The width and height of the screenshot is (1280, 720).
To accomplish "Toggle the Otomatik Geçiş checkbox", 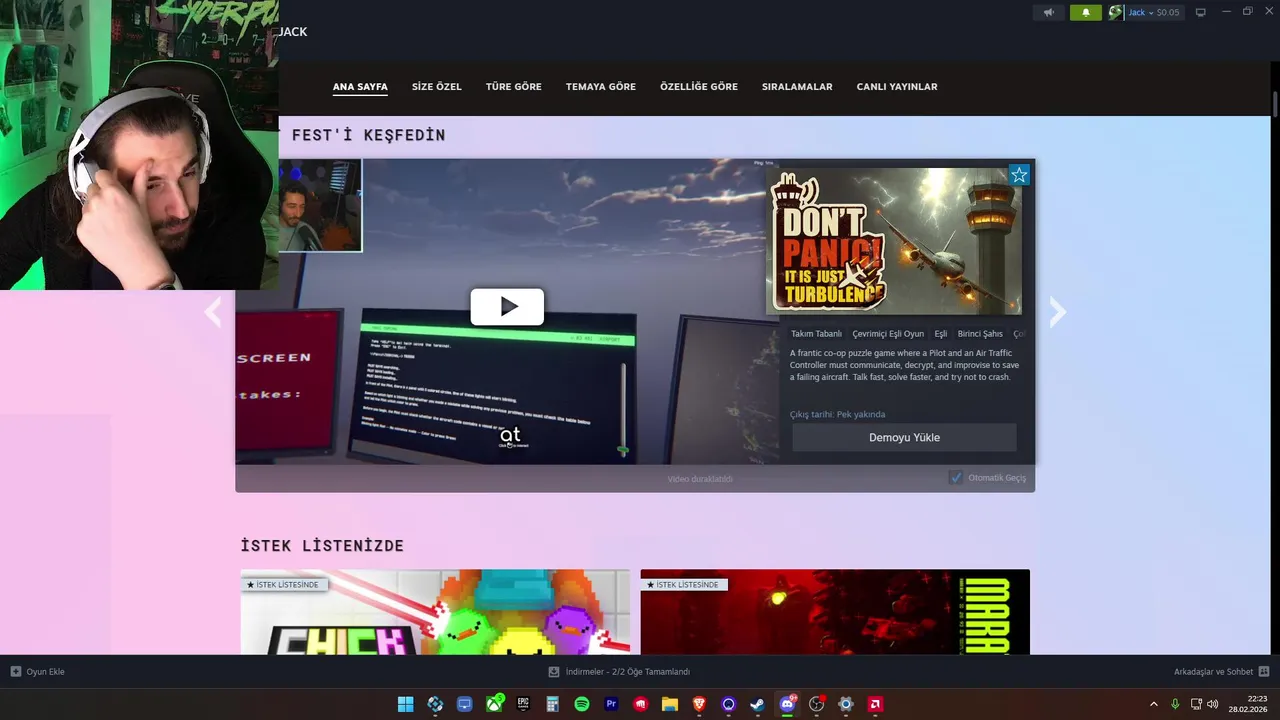I will coord(956,478).
